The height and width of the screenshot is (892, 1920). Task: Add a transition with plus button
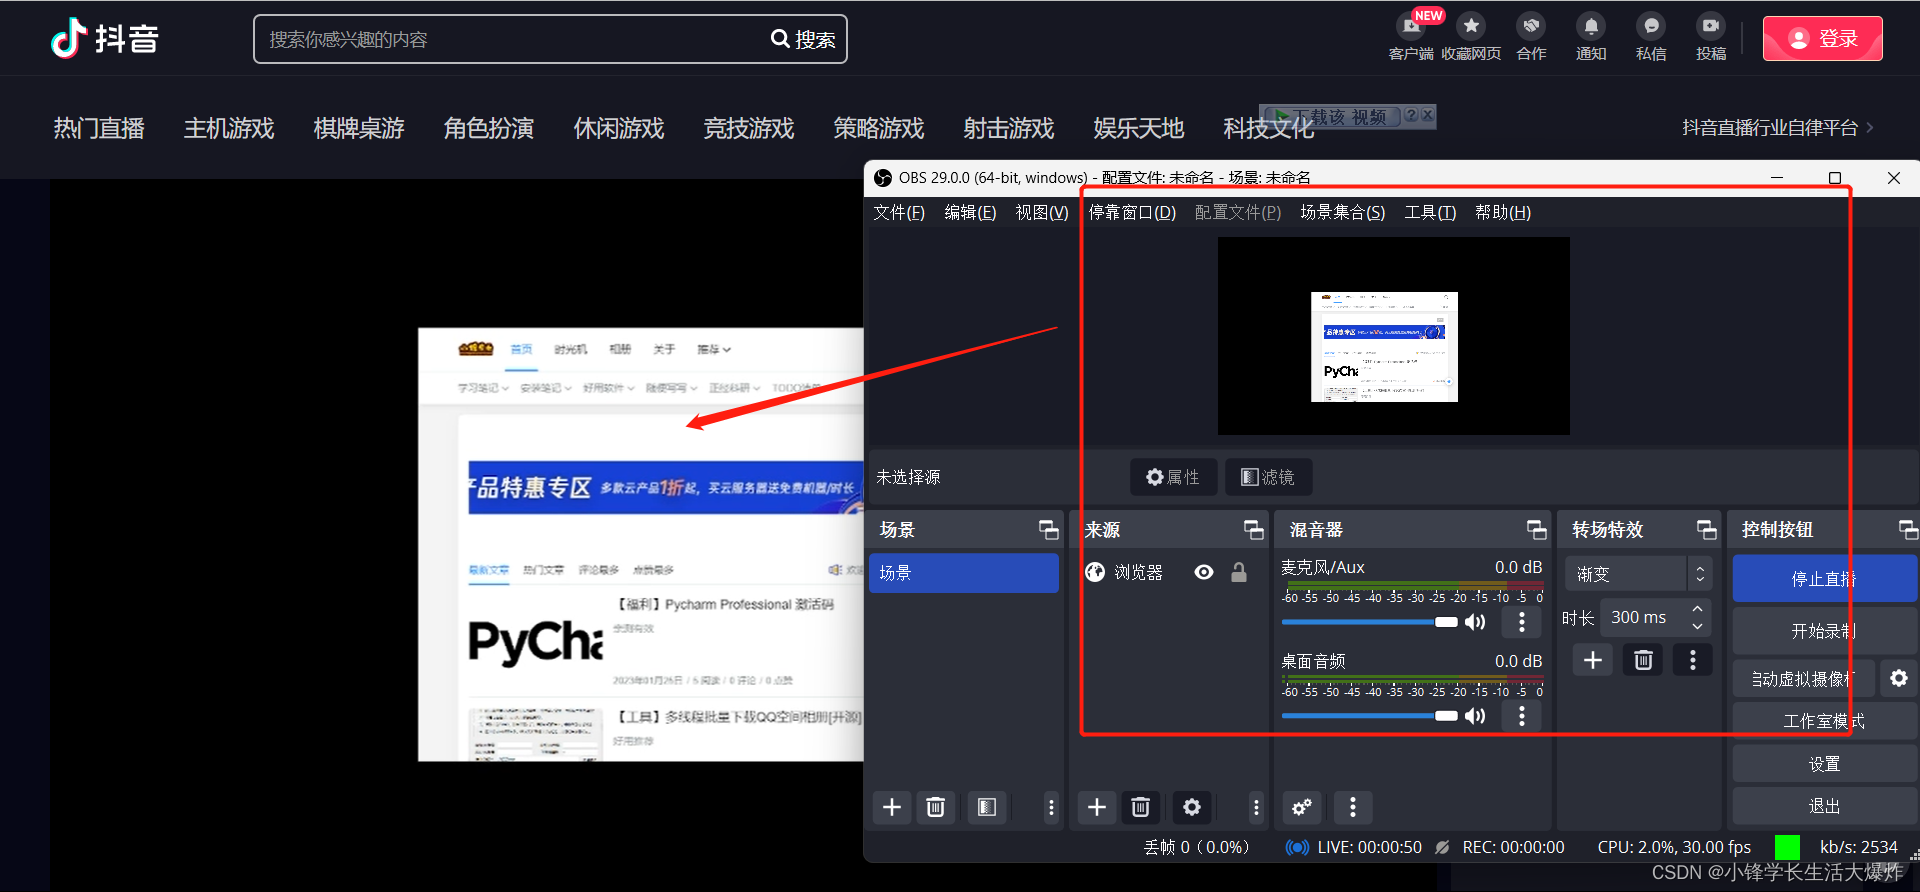point(1593,660)
